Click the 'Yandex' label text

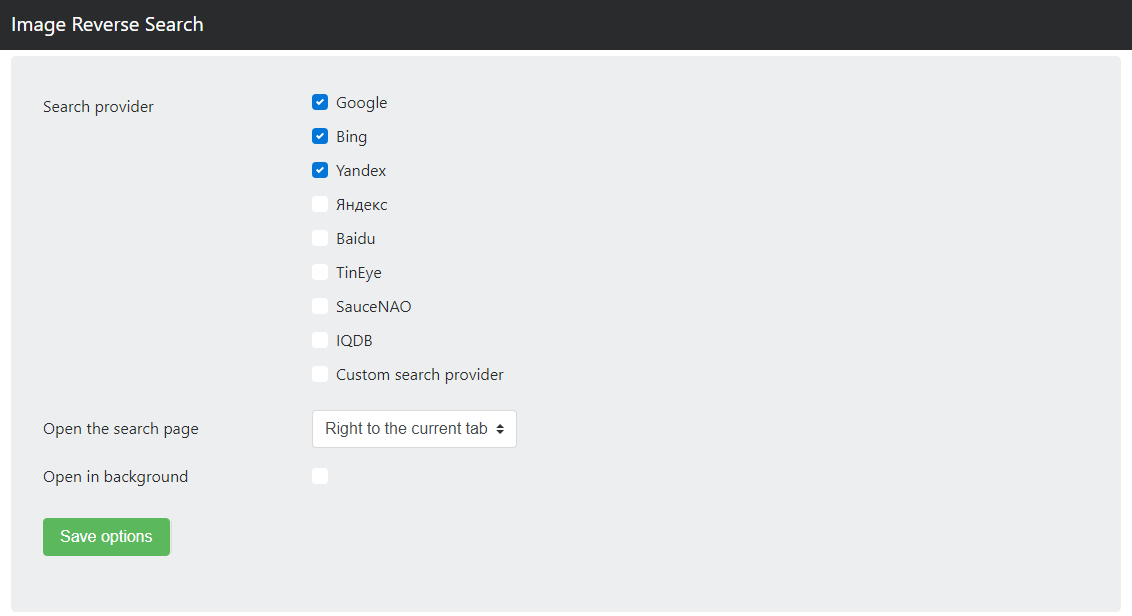tap(361, 171)
